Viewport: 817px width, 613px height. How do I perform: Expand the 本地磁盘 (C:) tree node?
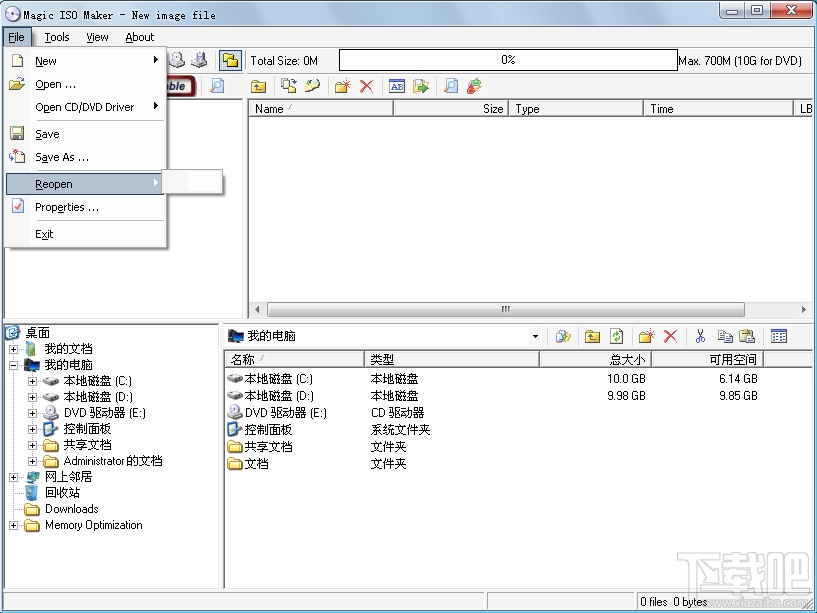click(32, 381)
